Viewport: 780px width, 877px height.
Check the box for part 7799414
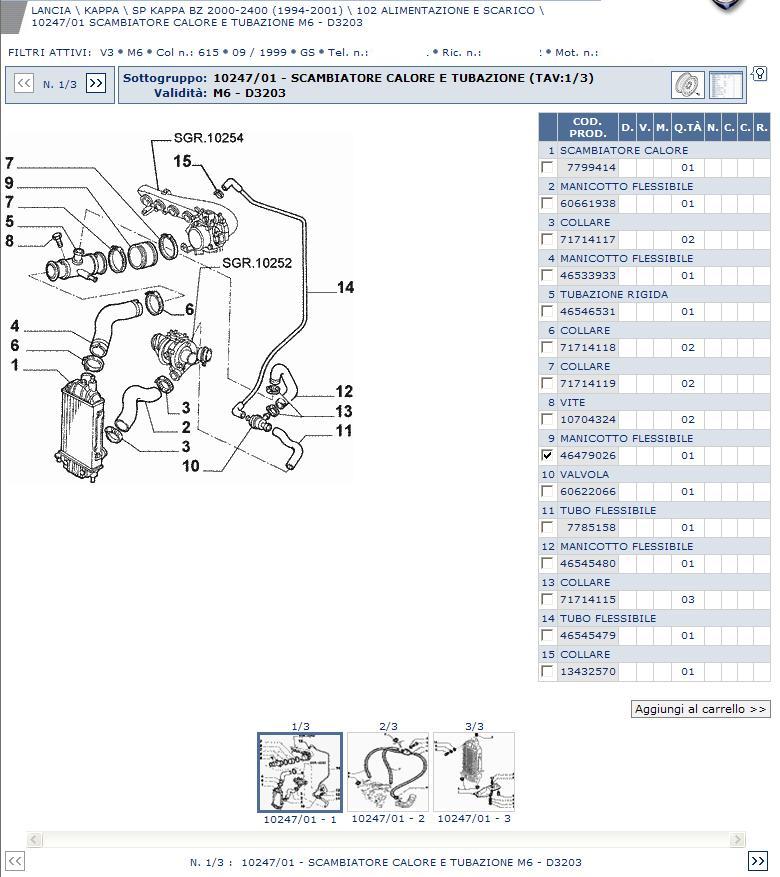point(547,167)
